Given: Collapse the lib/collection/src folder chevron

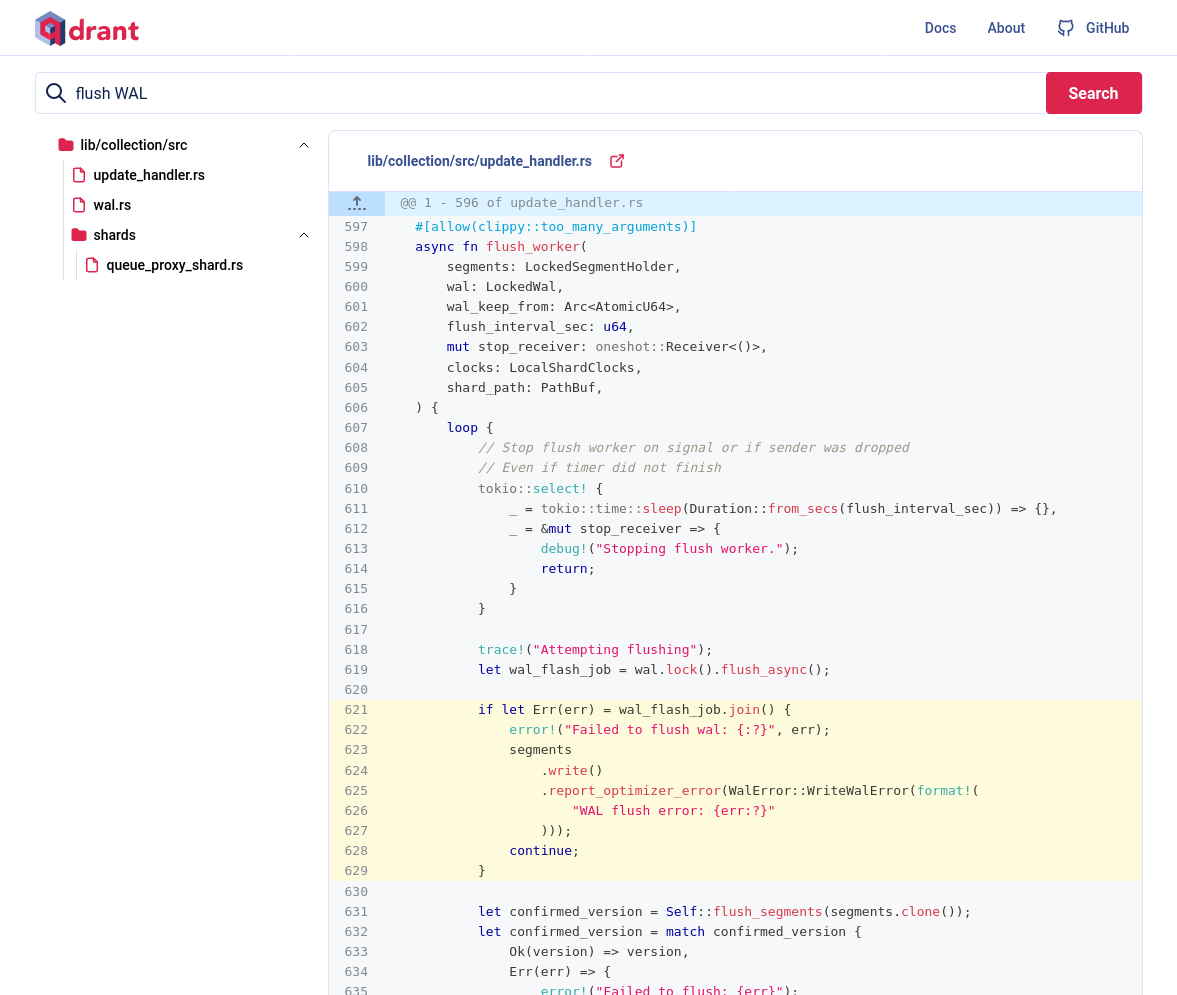Looking at the screenshot, I should (304, 145).
